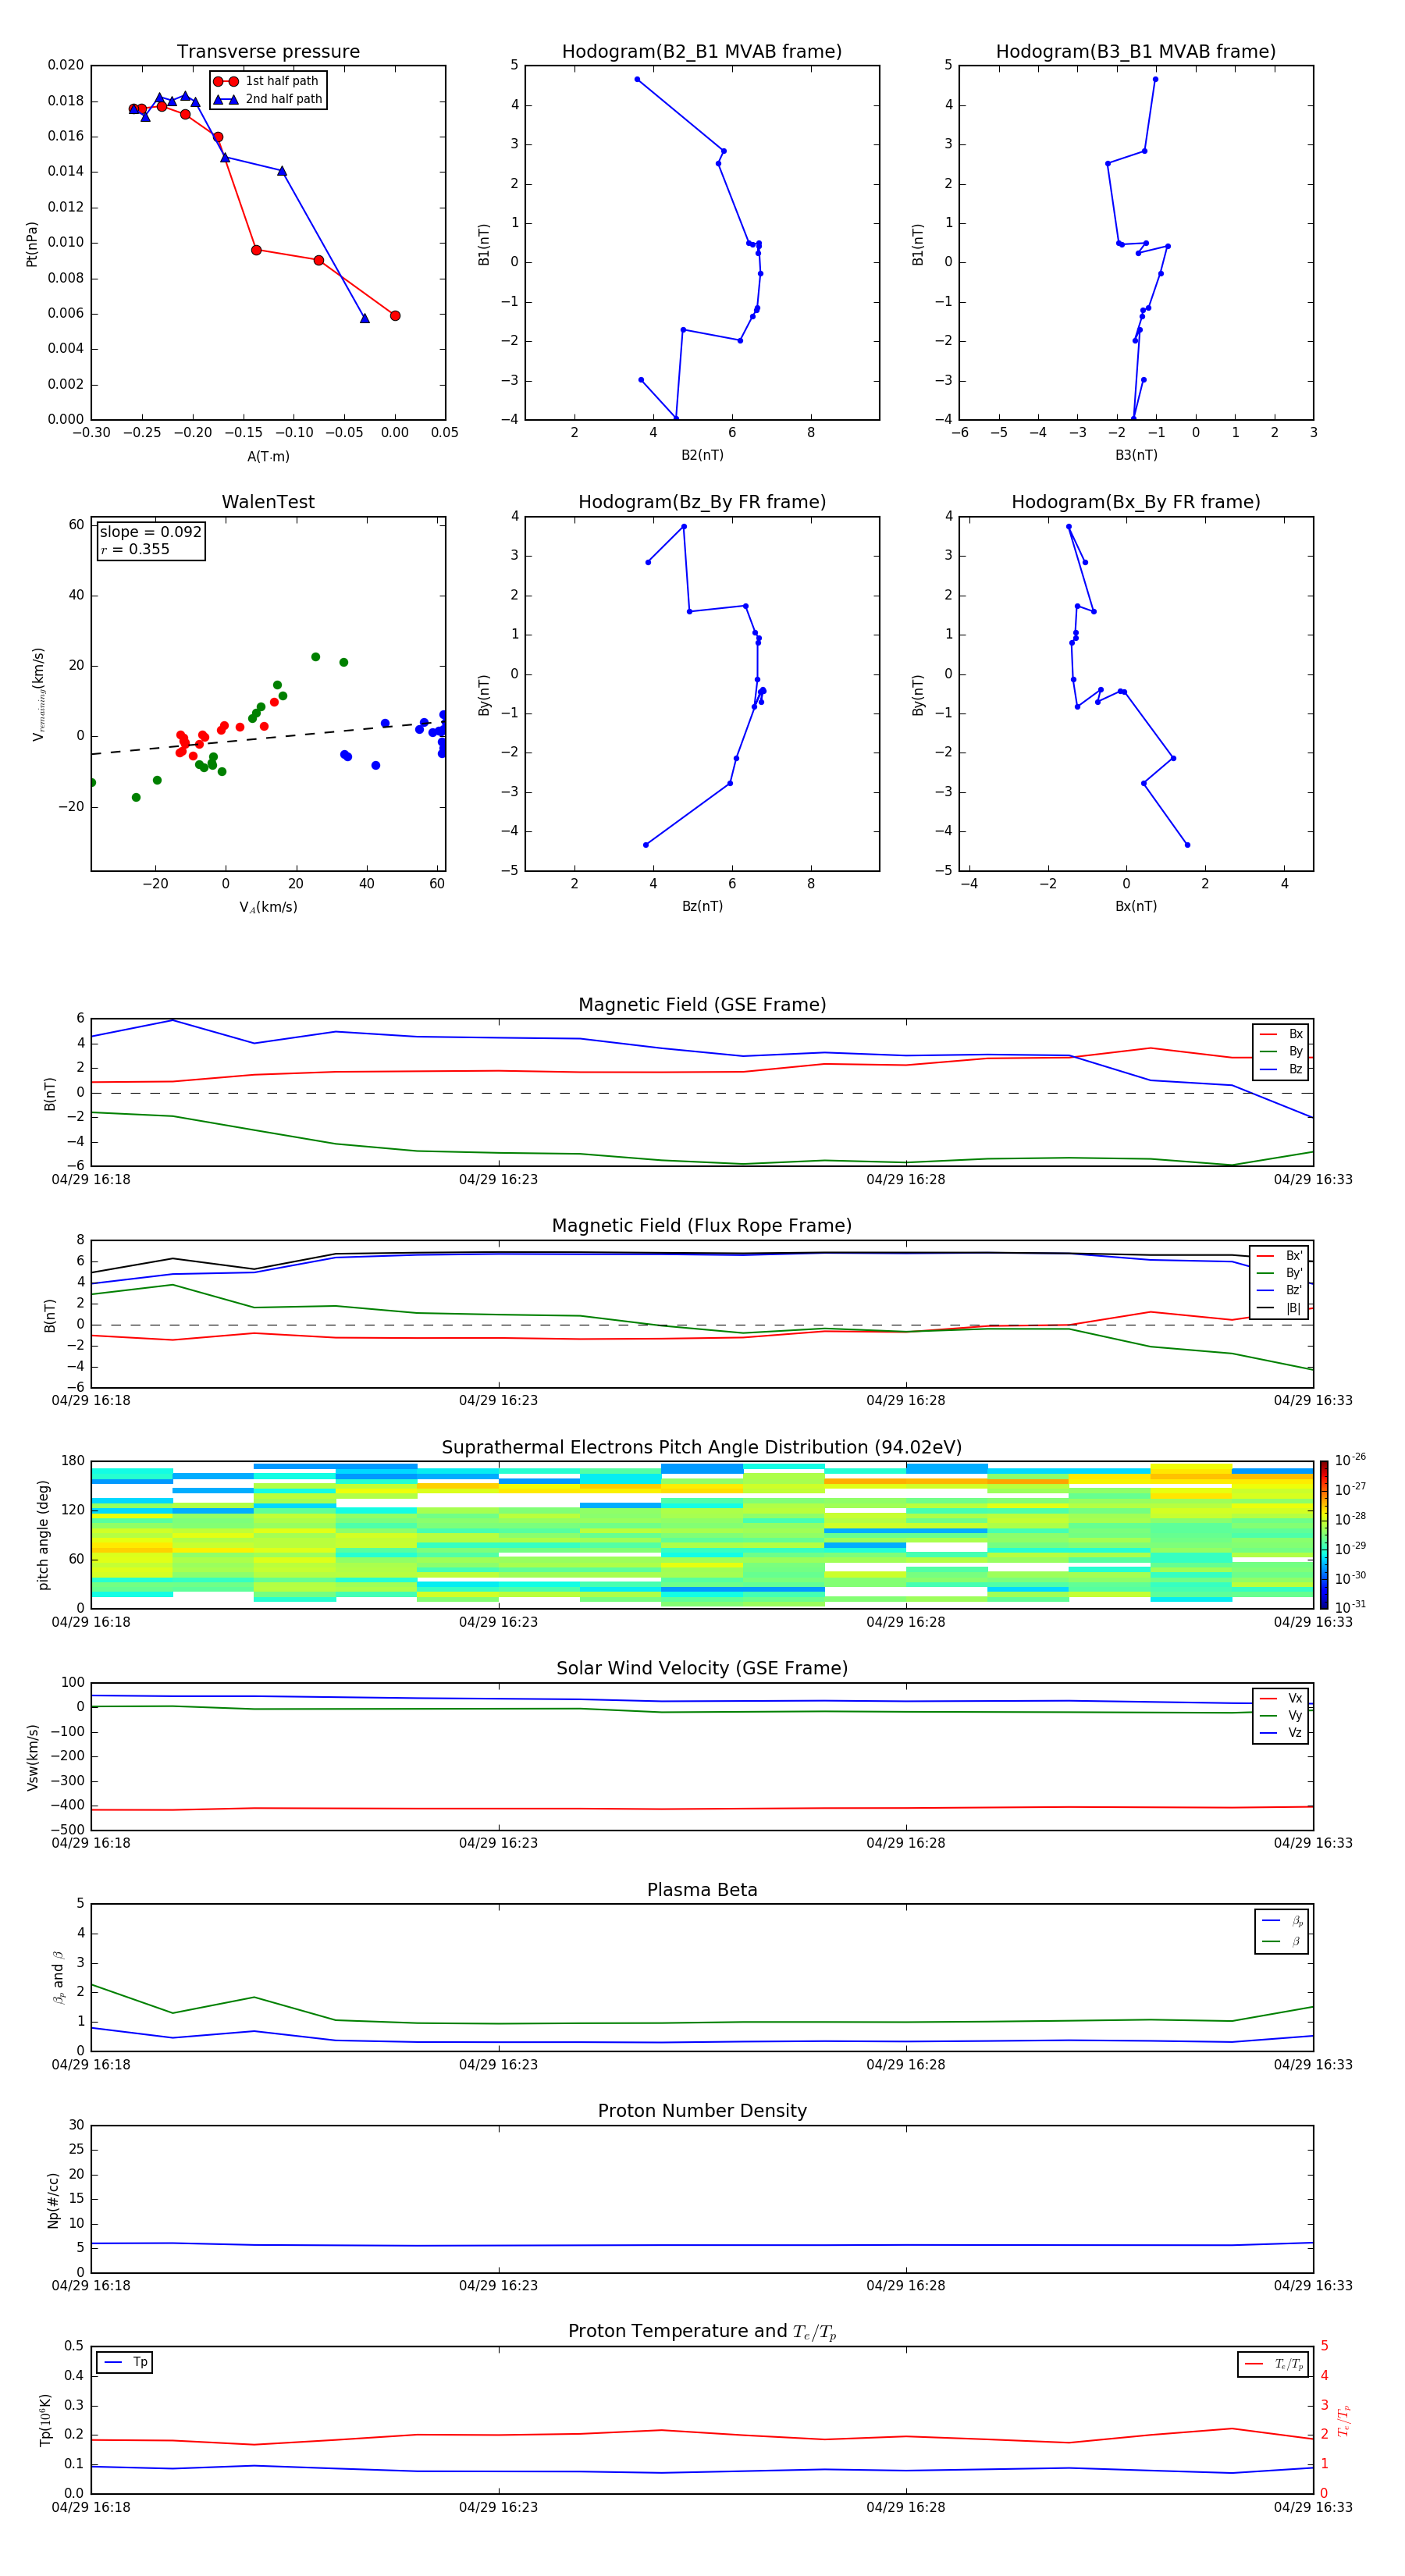Viewport: 1405px width, 2576px height.
Task: Click the |B| legend entry in Flux Rope panel
Action: [x=1279, y=1308]
